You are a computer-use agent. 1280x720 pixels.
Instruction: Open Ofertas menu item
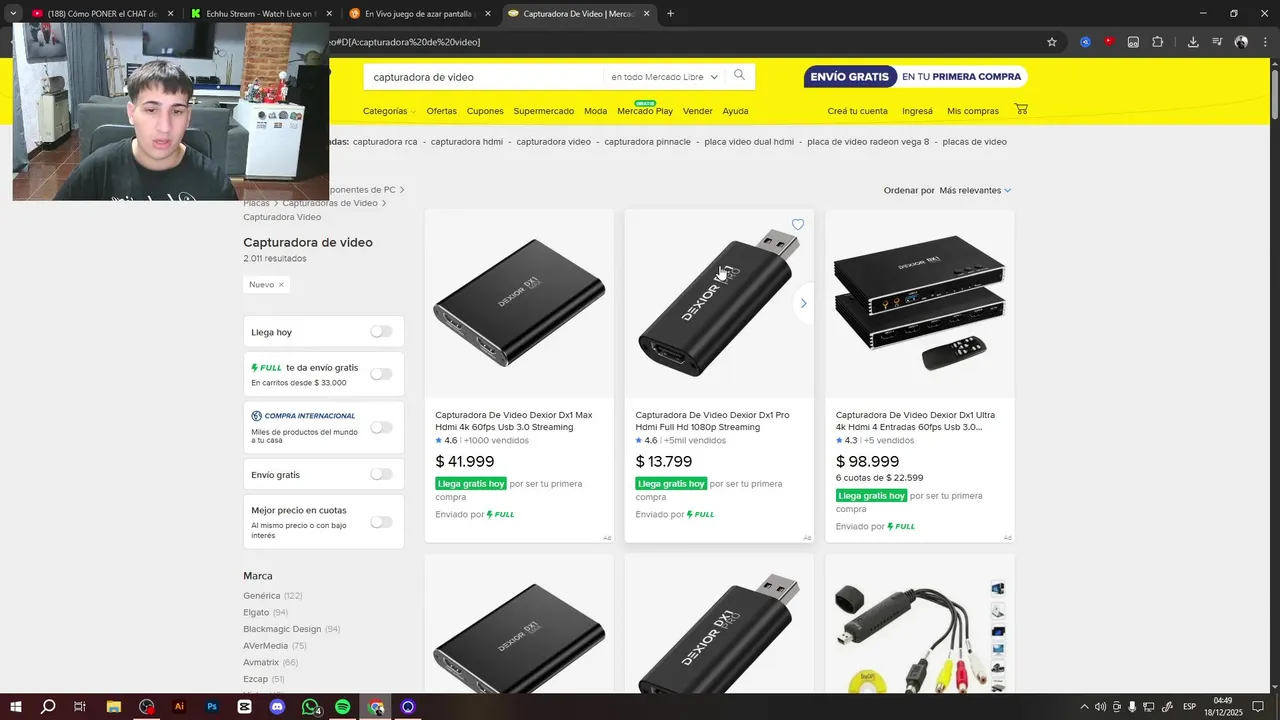tap(441, 111)
